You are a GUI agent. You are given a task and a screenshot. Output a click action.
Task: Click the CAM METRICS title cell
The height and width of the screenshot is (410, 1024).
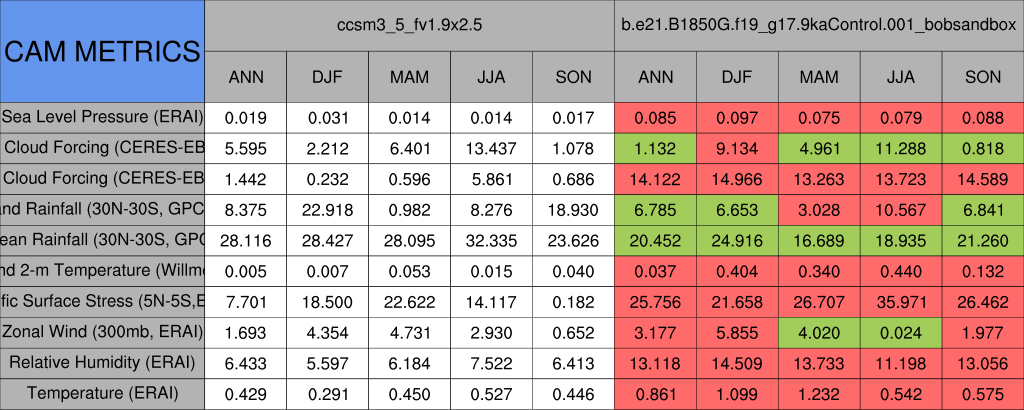(x=102, y=51)
